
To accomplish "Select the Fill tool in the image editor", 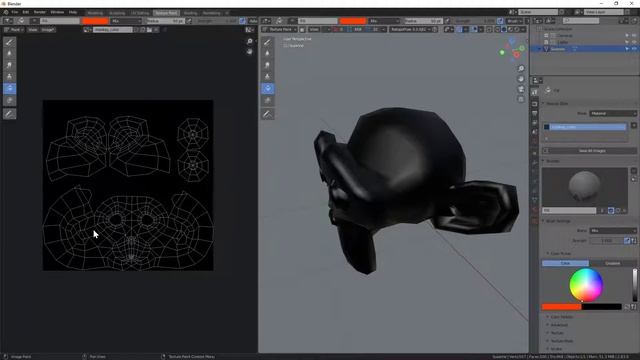I will coord(9,89).
